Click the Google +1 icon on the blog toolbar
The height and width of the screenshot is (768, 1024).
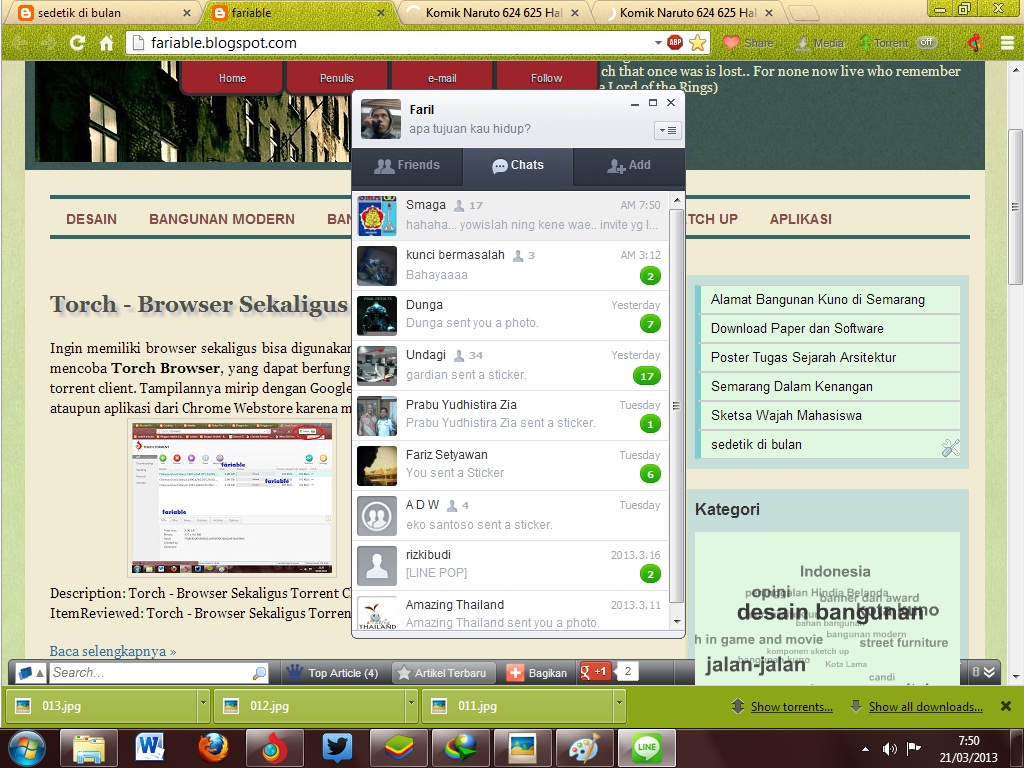coord(594,672)
